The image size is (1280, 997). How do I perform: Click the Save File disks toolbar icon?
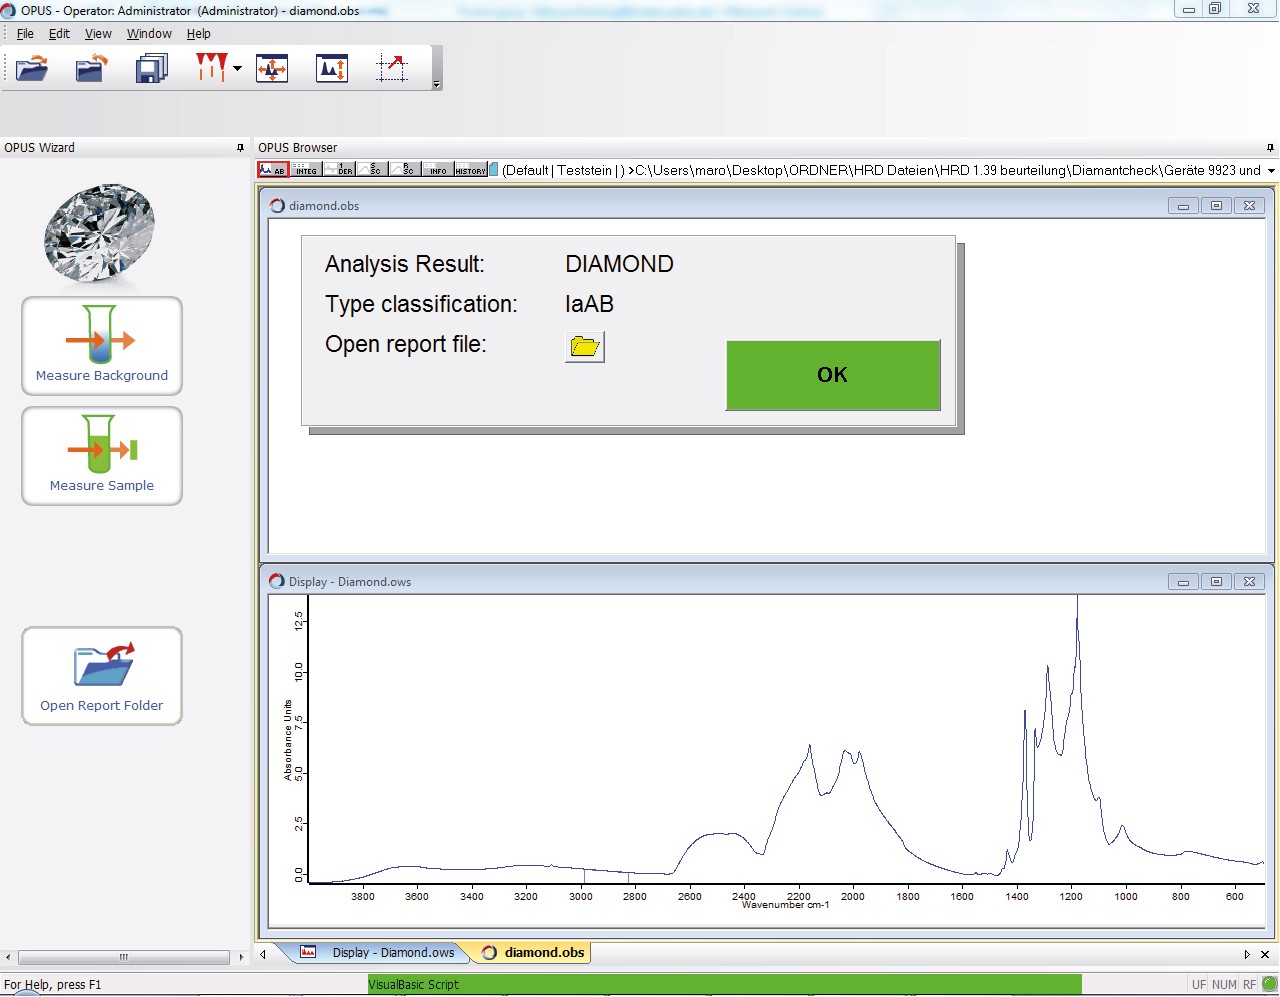point(151,68)
